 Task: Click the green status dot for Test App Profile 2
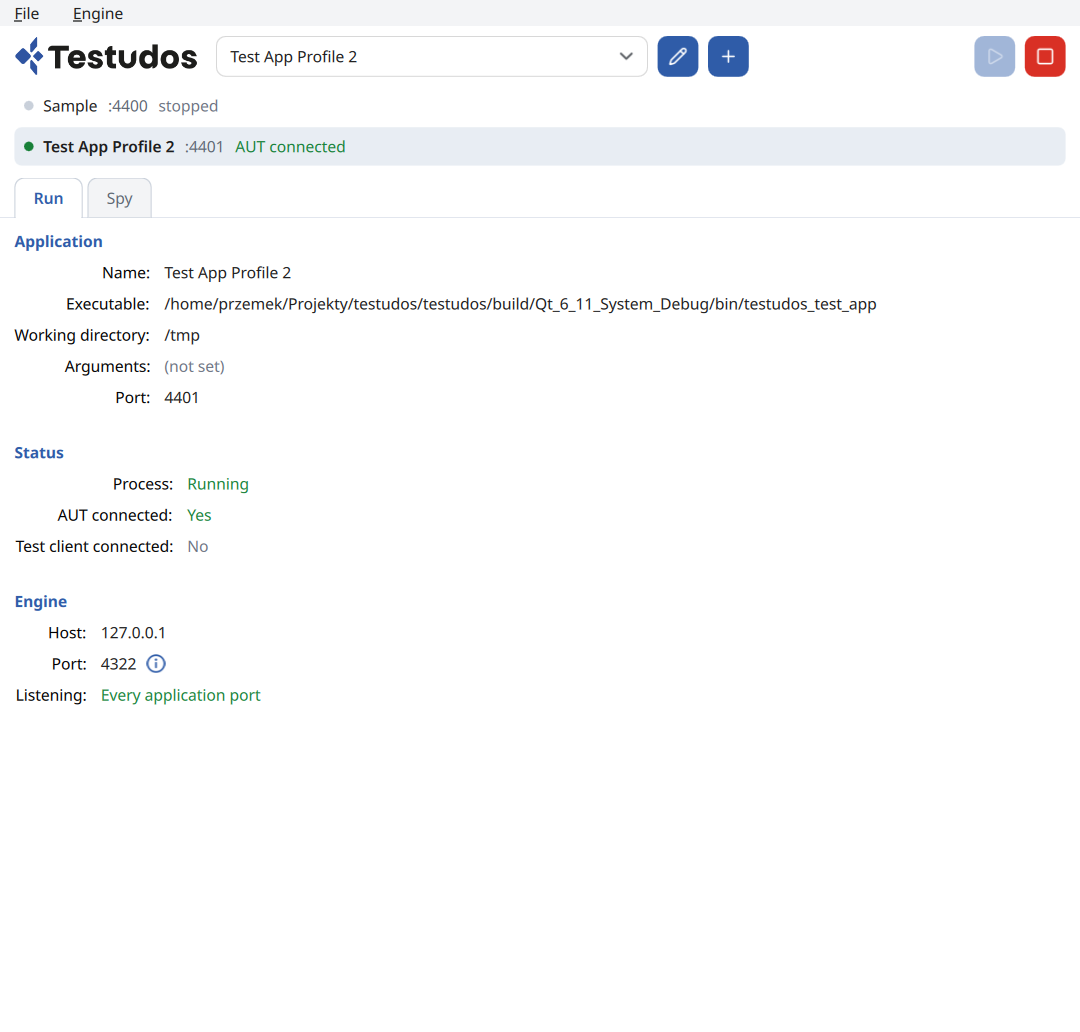pyautogui.click(x=29, y=146)
